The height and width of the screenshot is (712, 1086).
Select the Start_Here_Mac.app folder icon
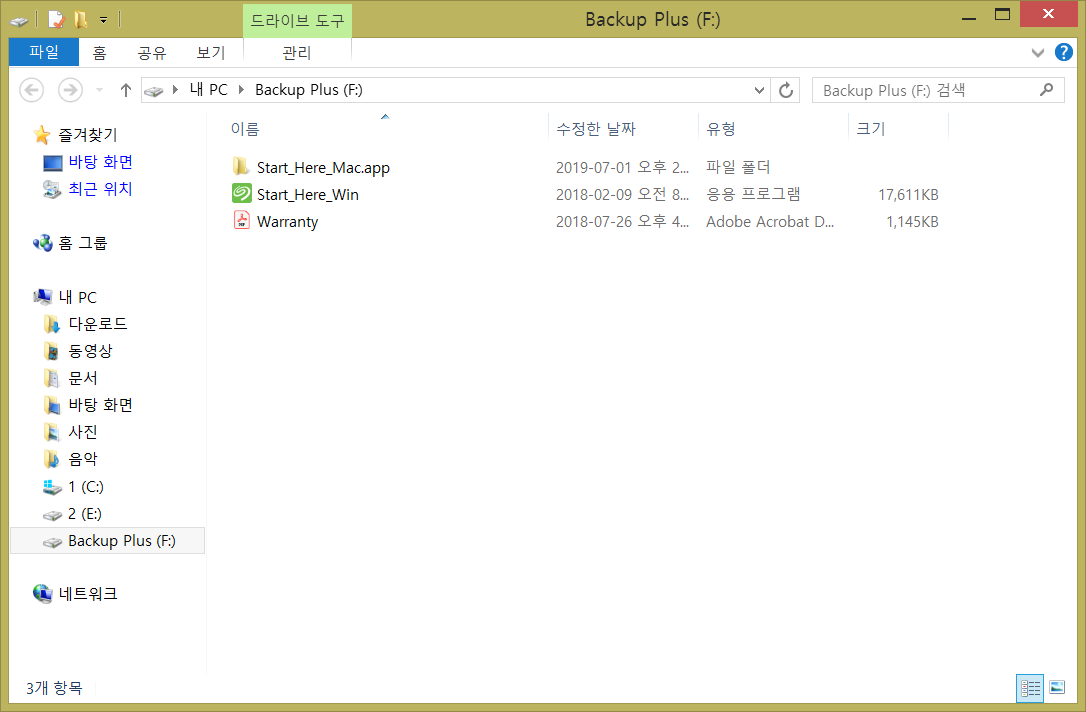[241, 166]
